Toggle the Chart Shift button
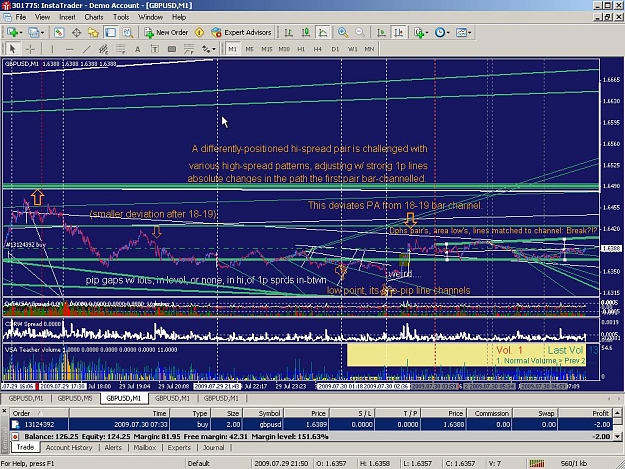 coord(398,32)
